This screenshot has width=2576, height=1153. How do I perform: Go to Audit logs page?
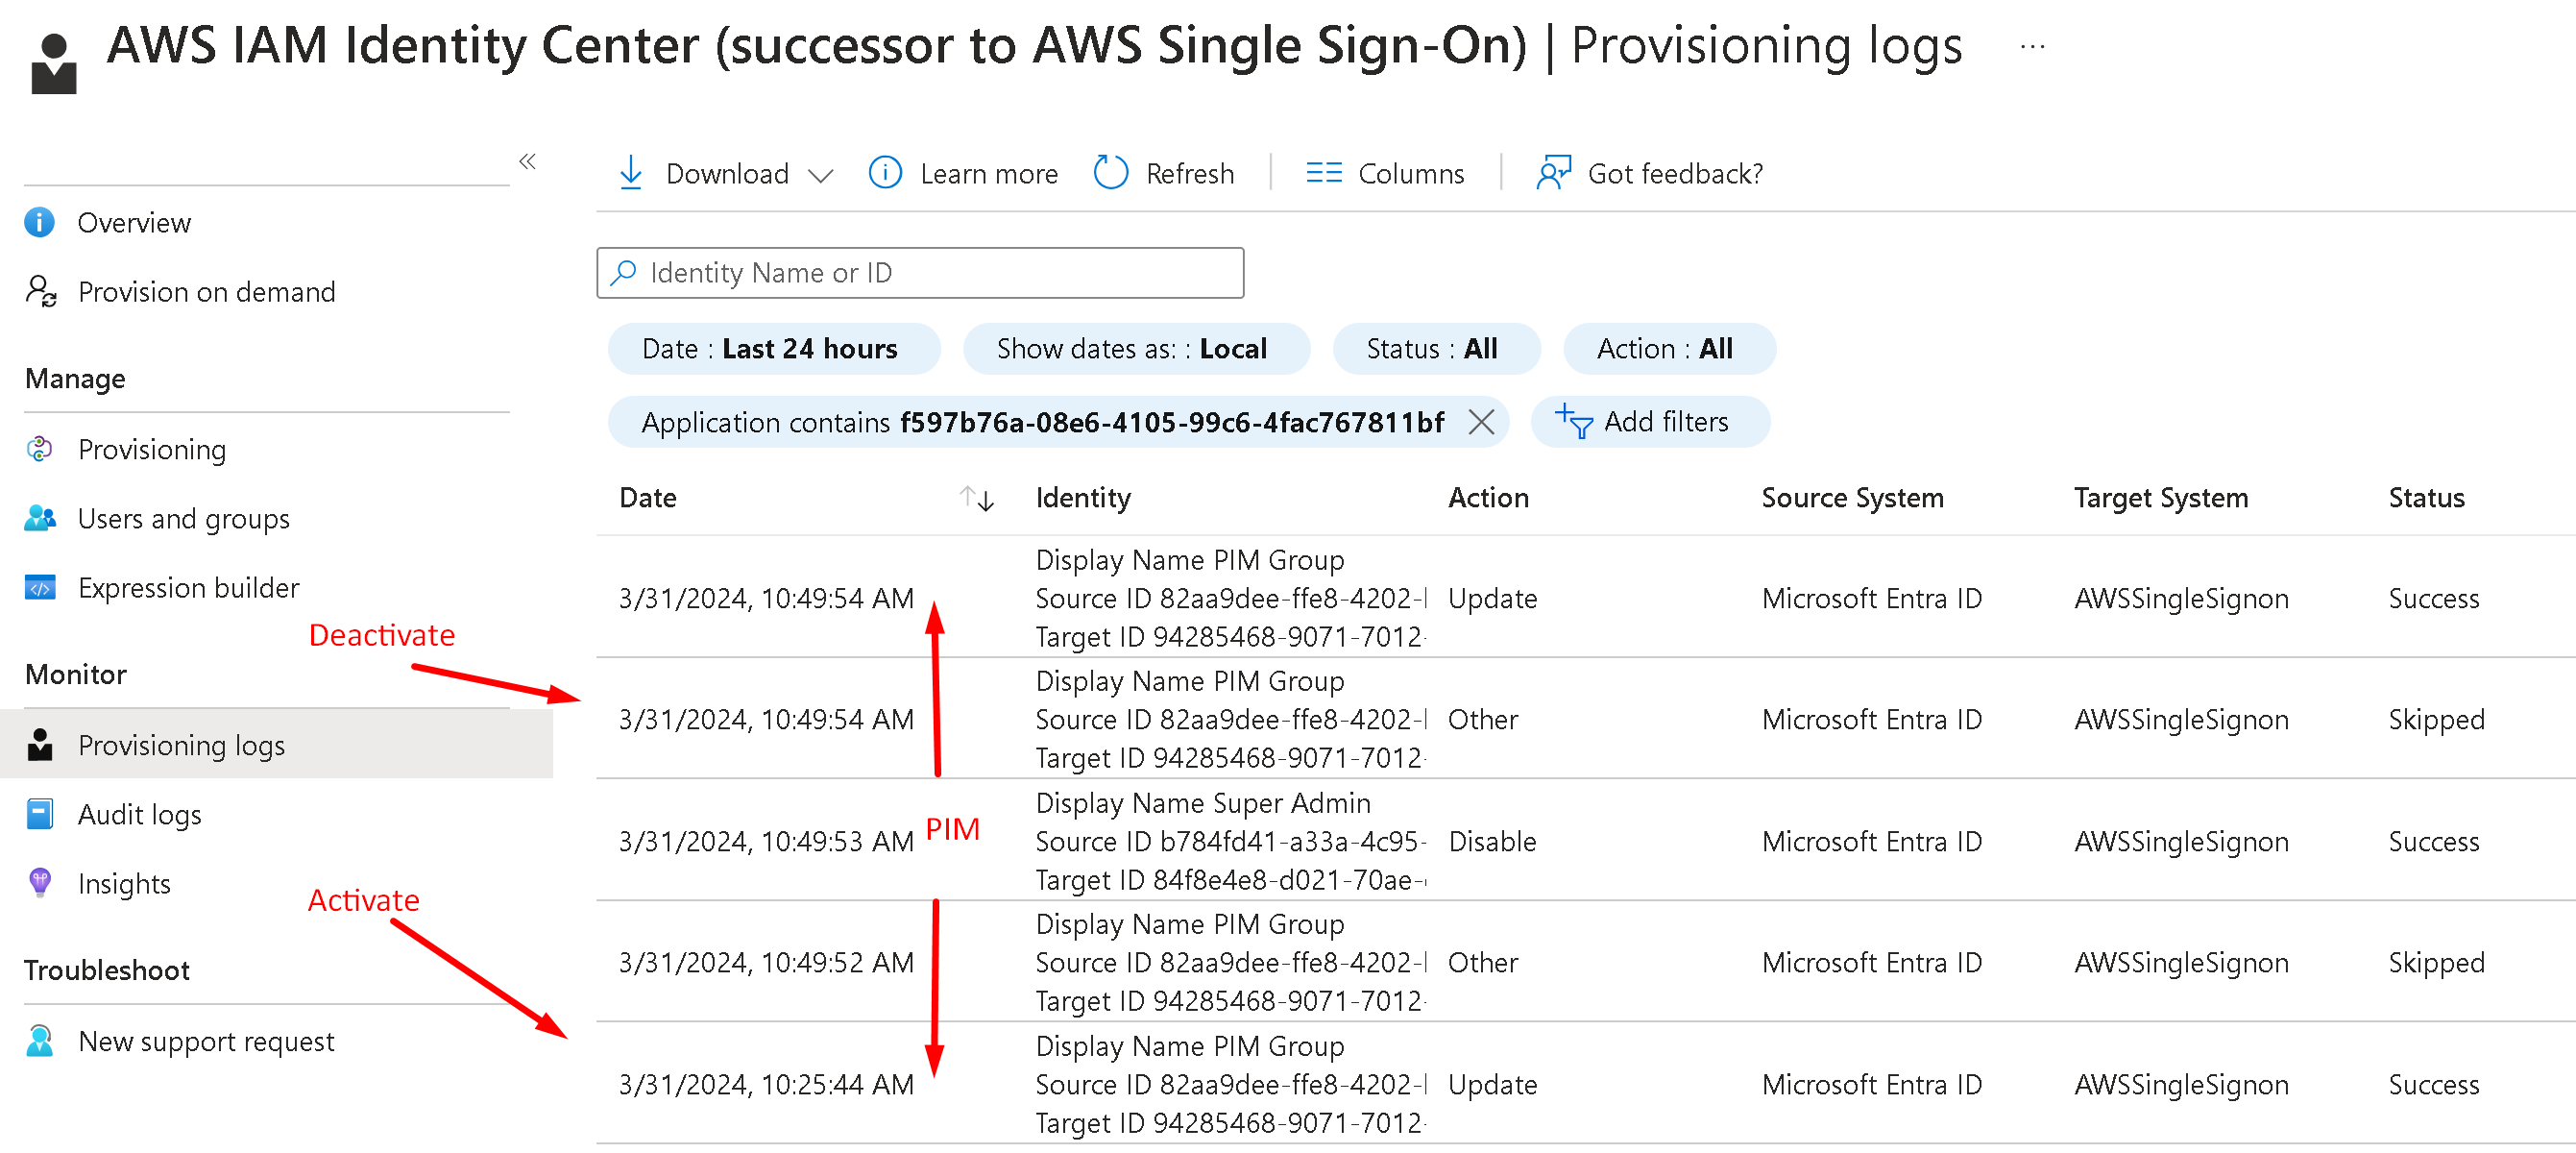click(x=139, y=815)
